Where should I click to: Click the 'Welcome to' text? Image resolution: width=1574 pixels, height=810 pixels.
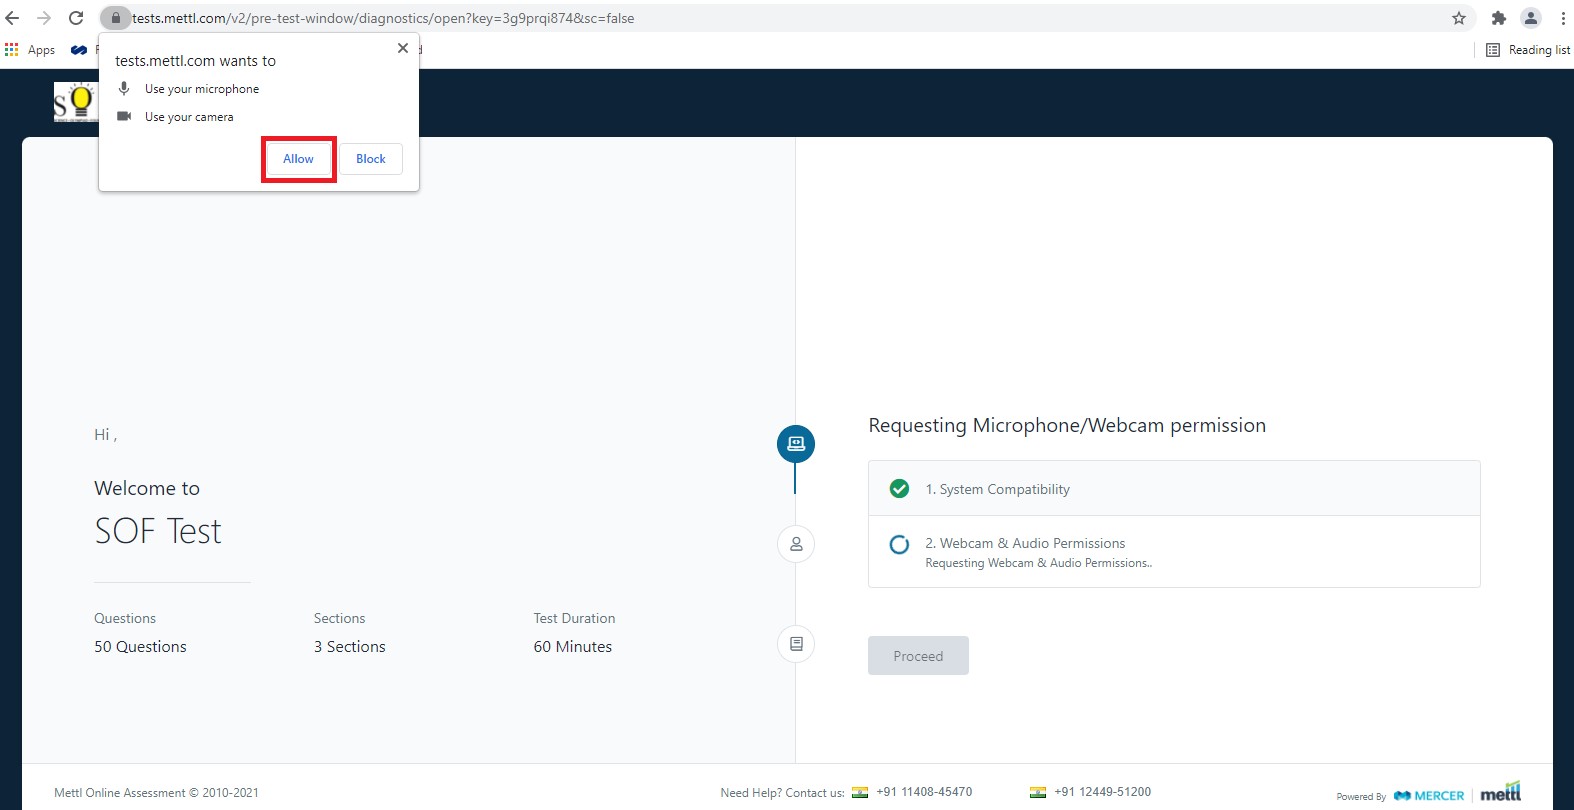[x=147, y=488]
